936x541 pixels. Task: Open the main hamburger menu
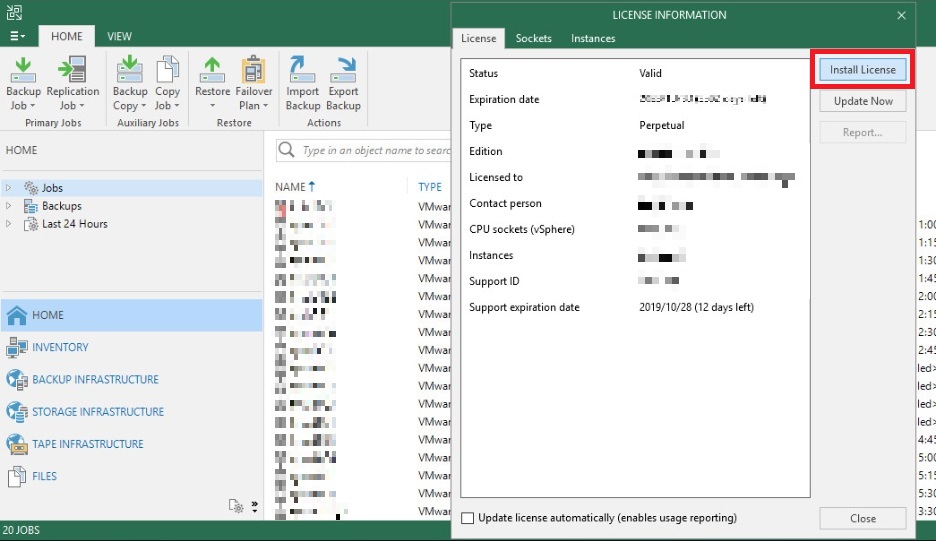click(17, 36)
